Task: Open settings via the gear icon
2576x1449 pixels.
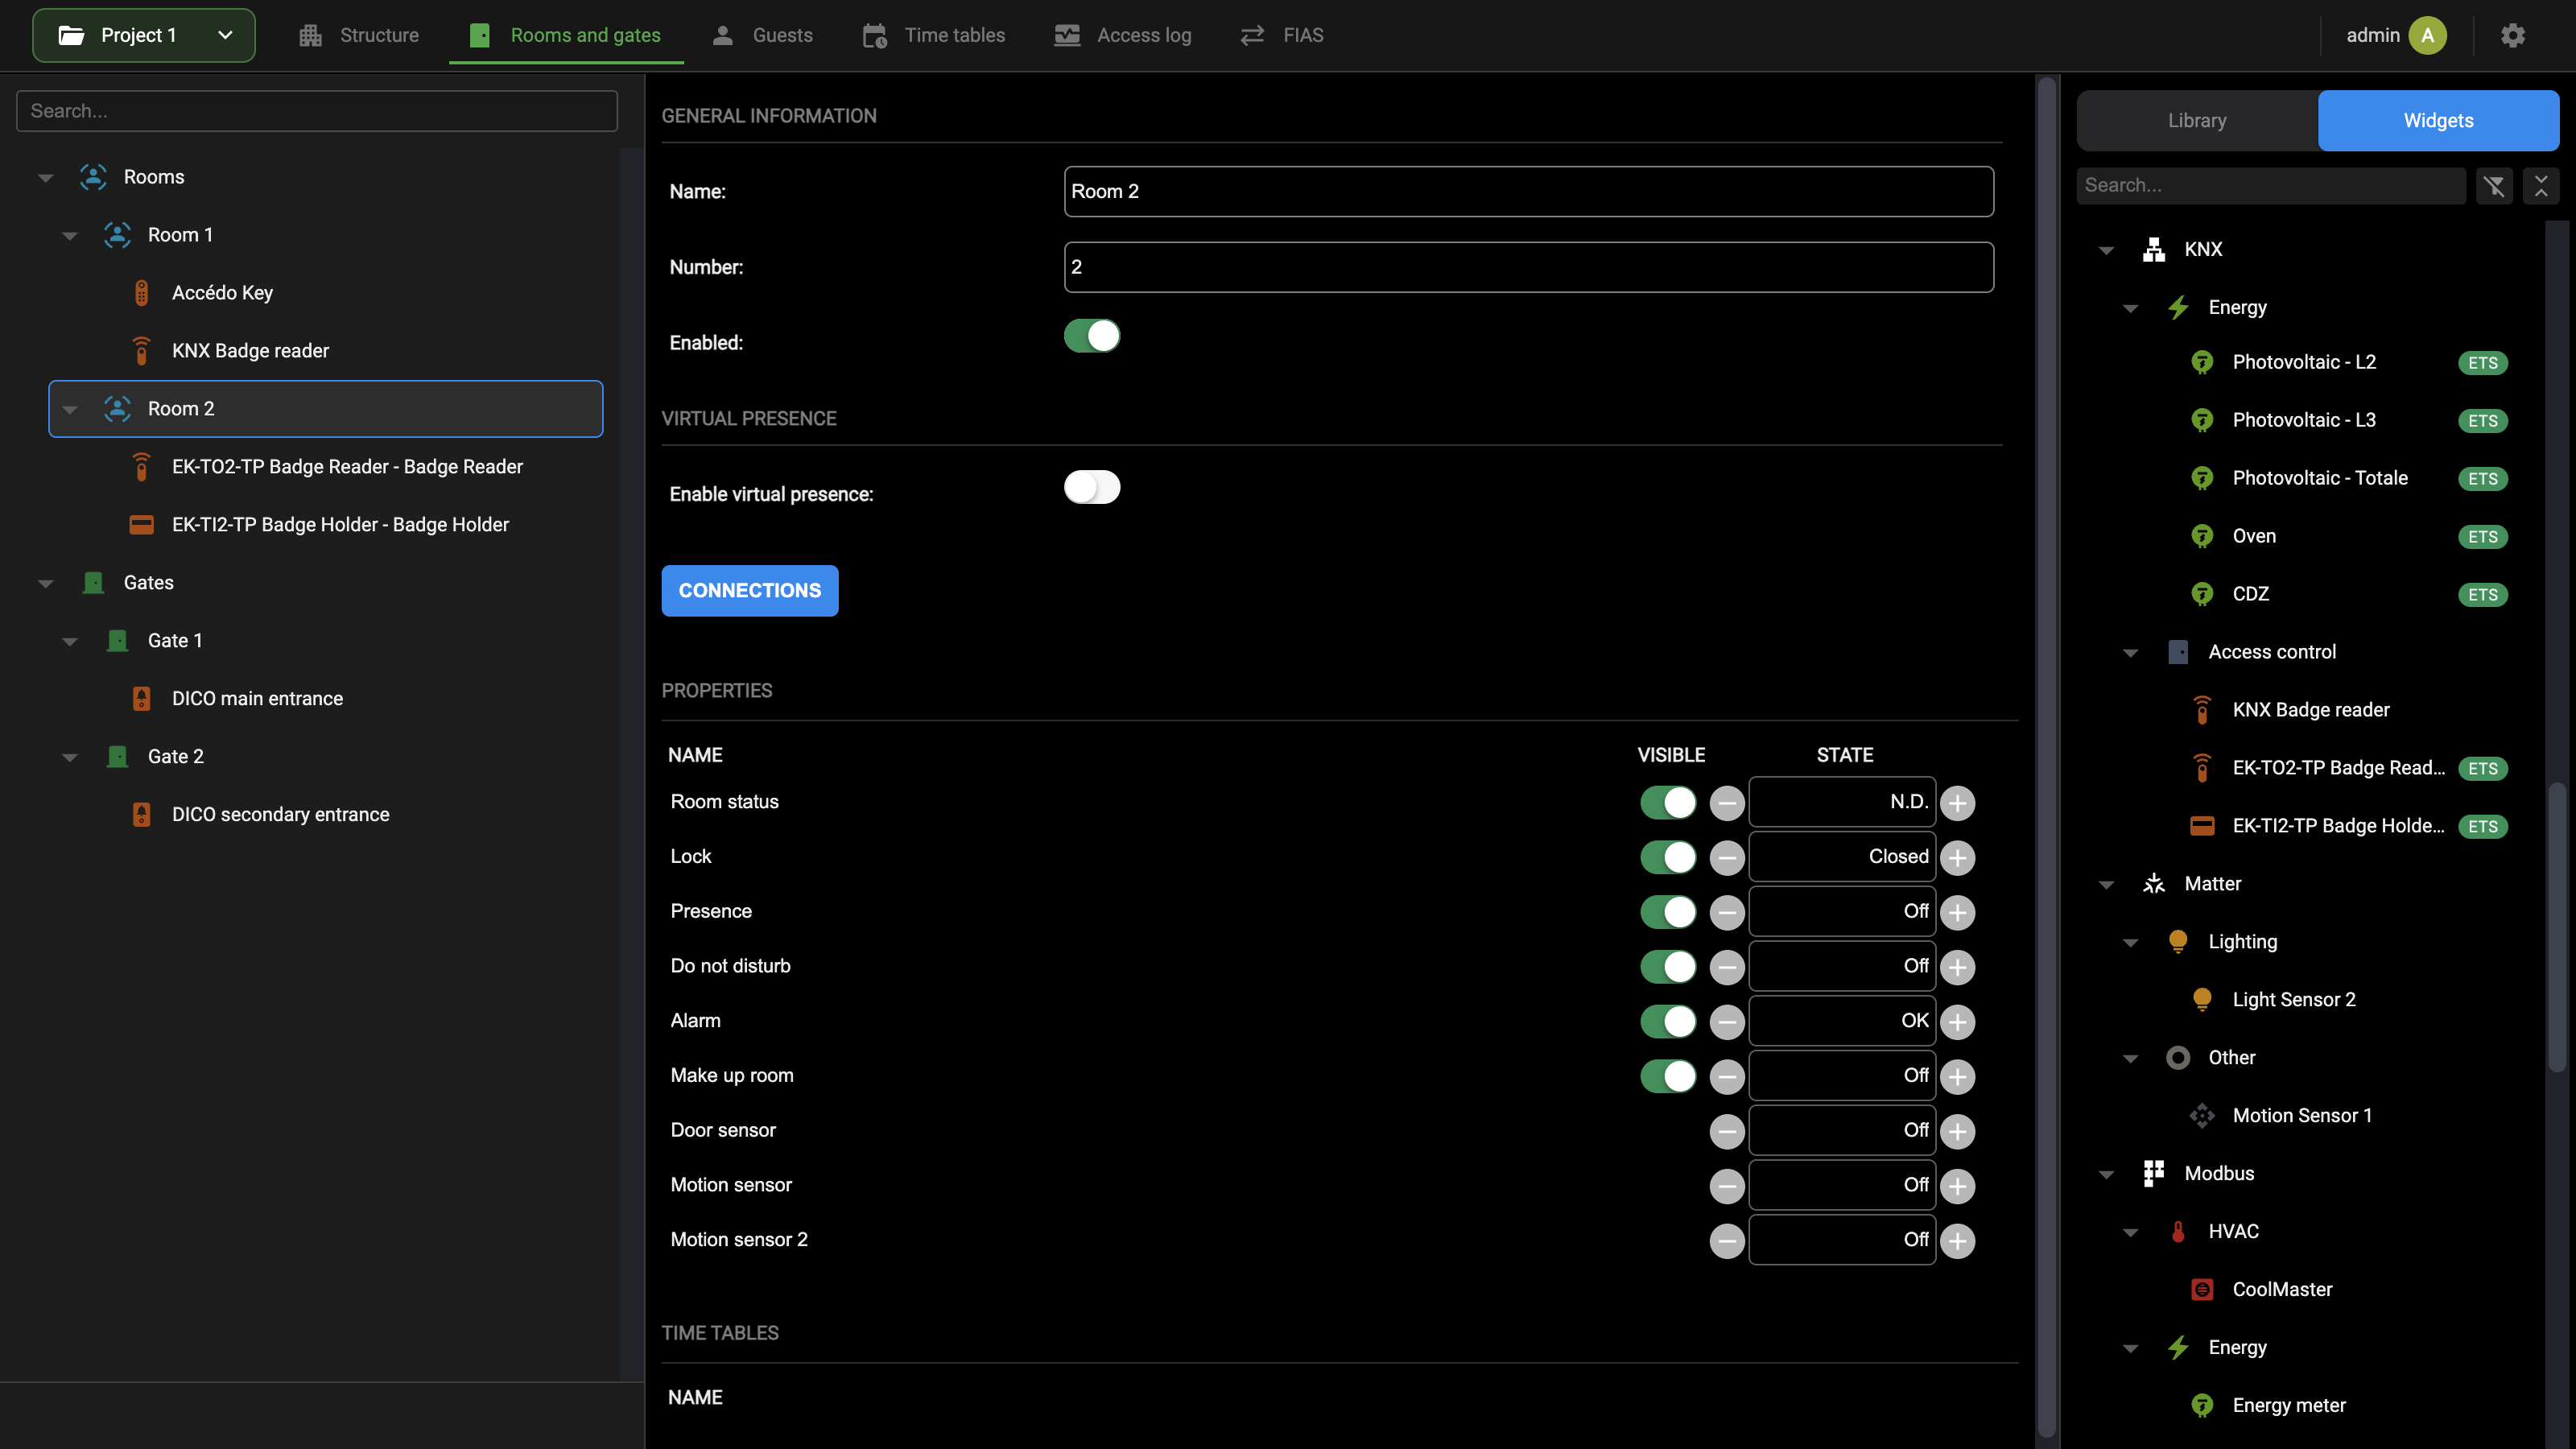Action: coord(2513,35)
